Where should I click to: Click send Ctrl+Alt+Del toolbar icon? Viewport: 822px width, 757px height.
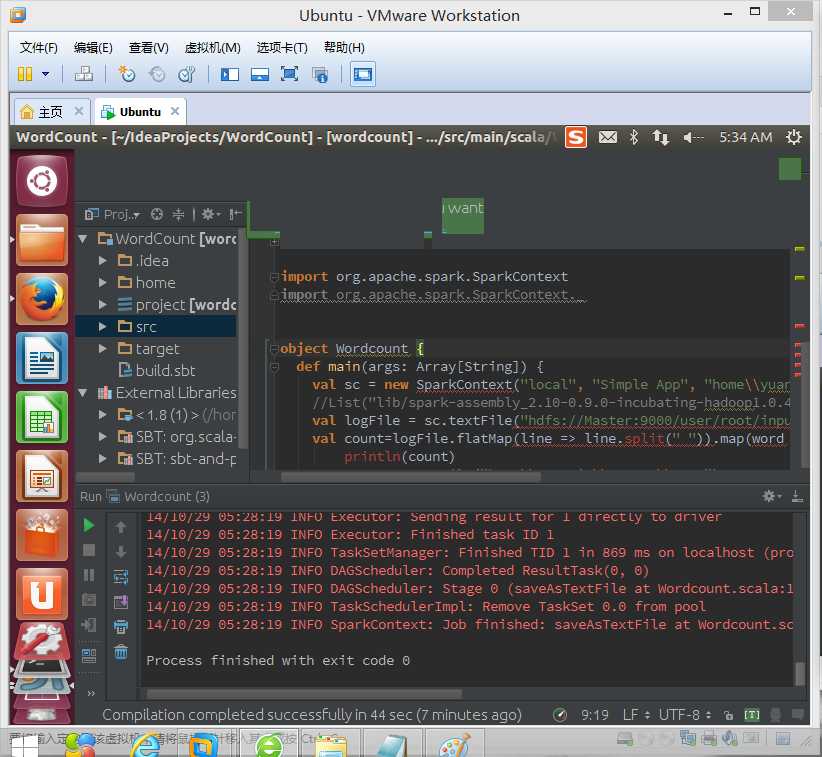(83, 74)
